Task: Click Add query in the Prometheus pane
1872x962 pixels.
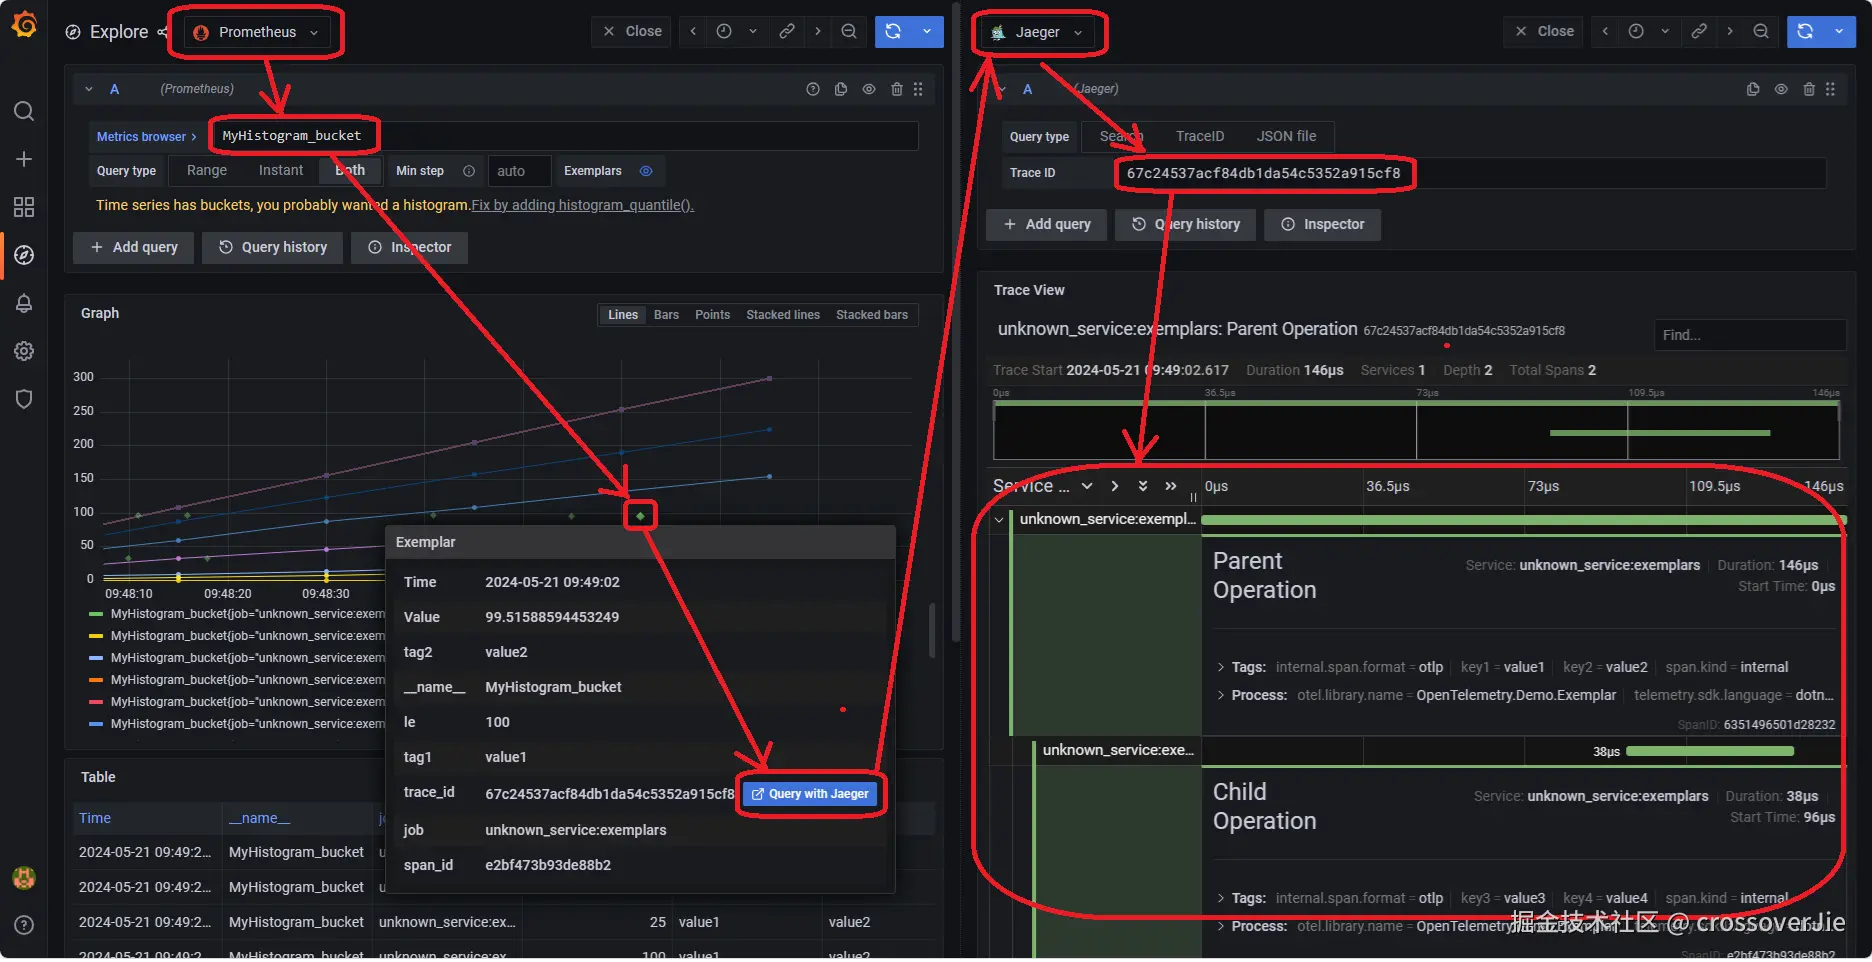Action: coord(134,247)
